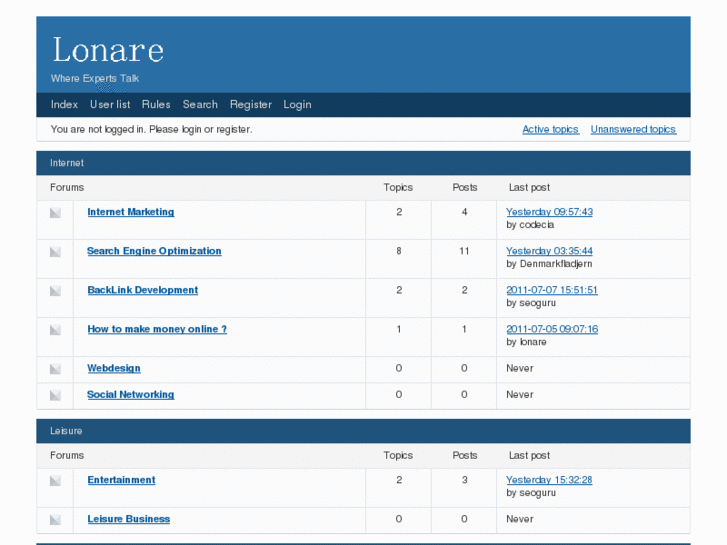727x545 pixels.
Task: Click the Leisure category header
Action: pos(66,431)
